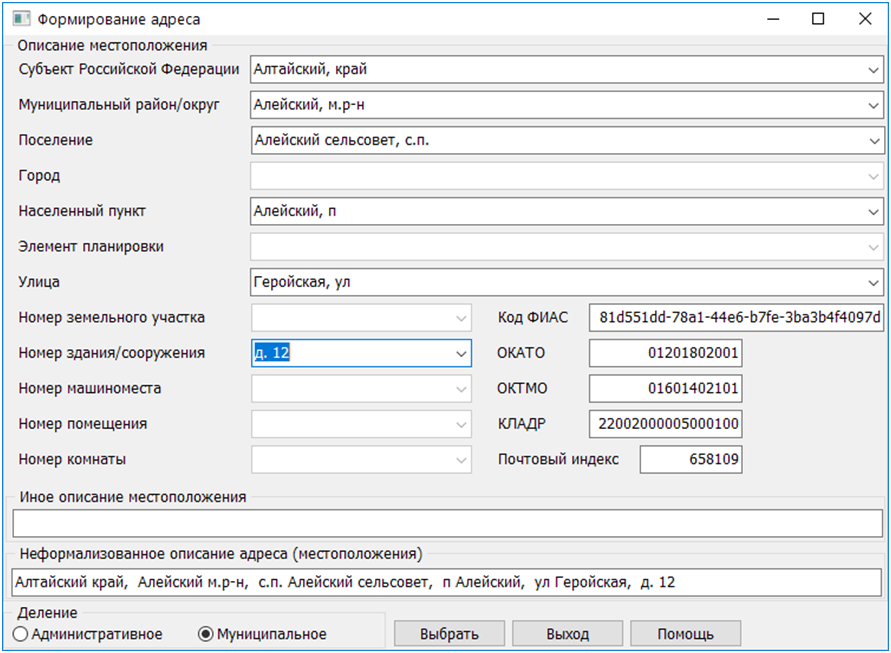Click Иное описание местоположения text field

coord(447,523)
